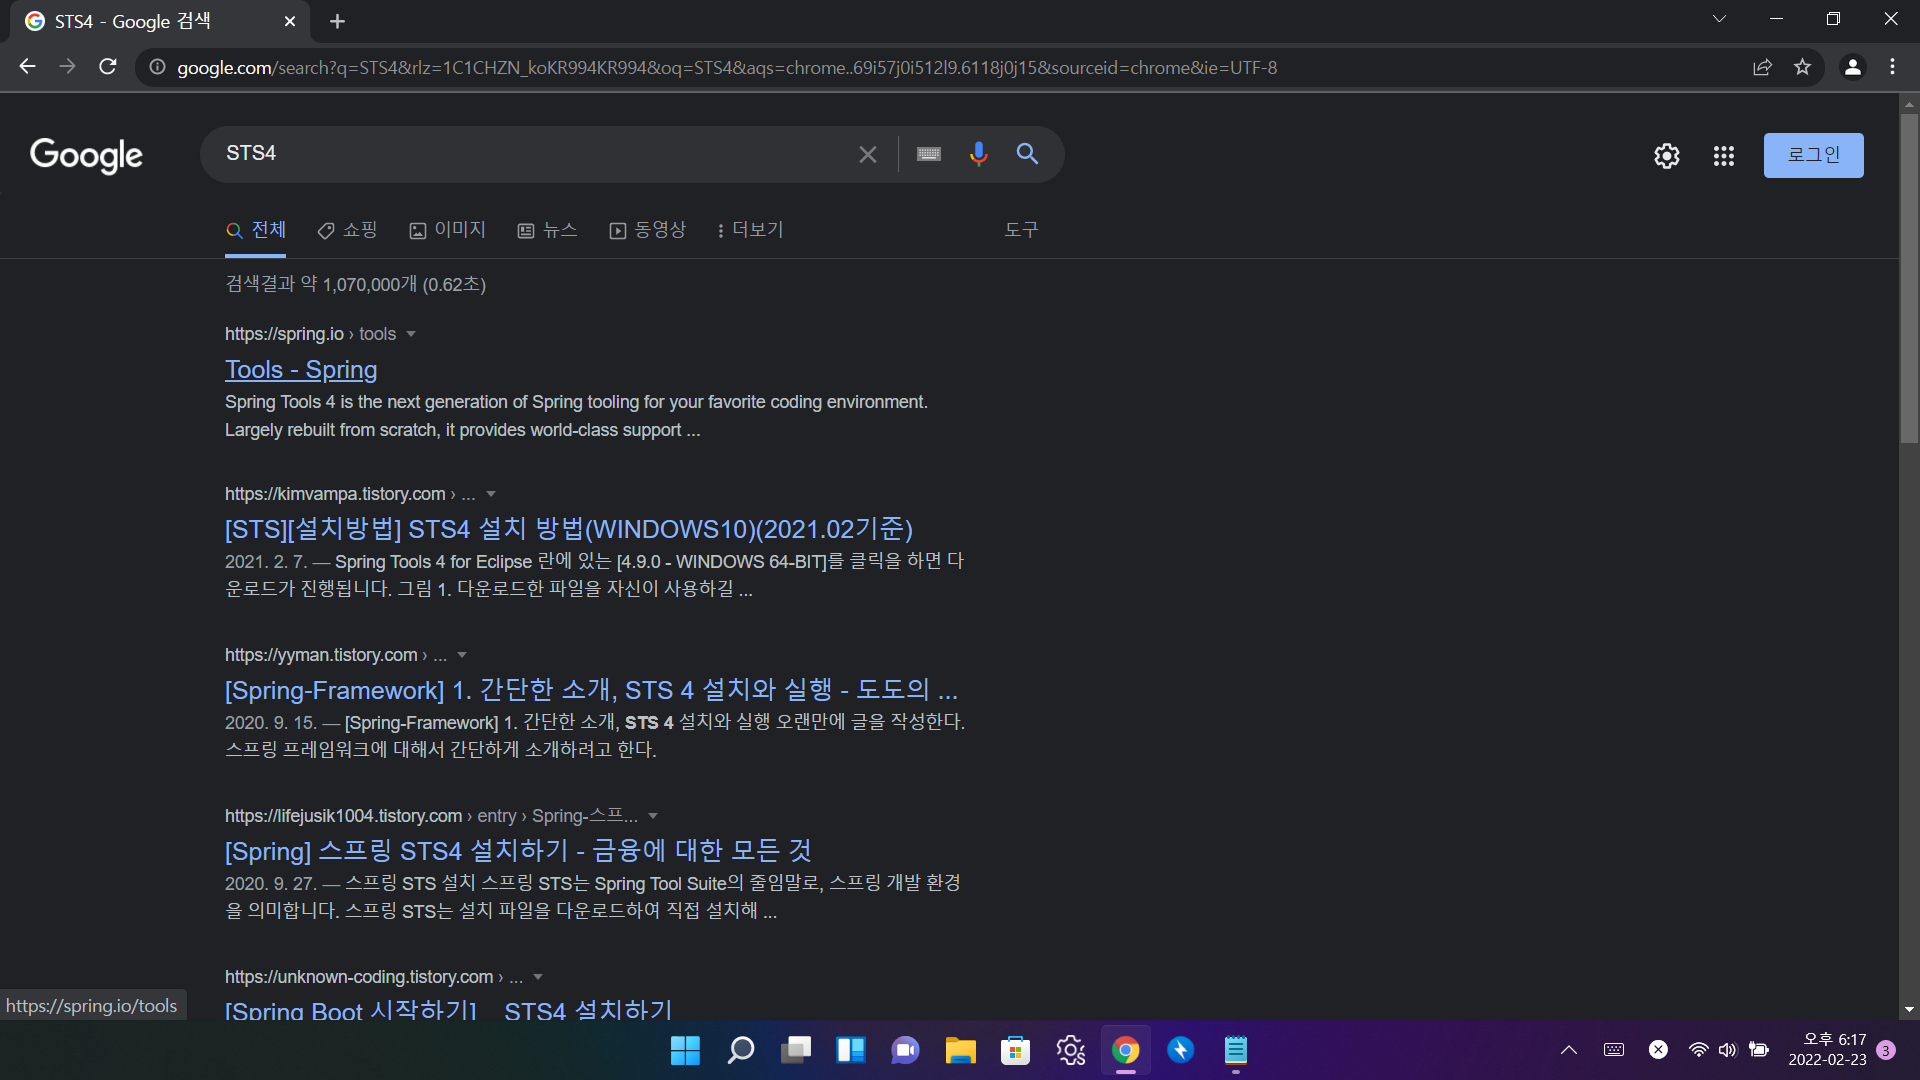Viewport: 1920px width, 1080px height.
Task: Reload the current page
Action: coord(108,67)
